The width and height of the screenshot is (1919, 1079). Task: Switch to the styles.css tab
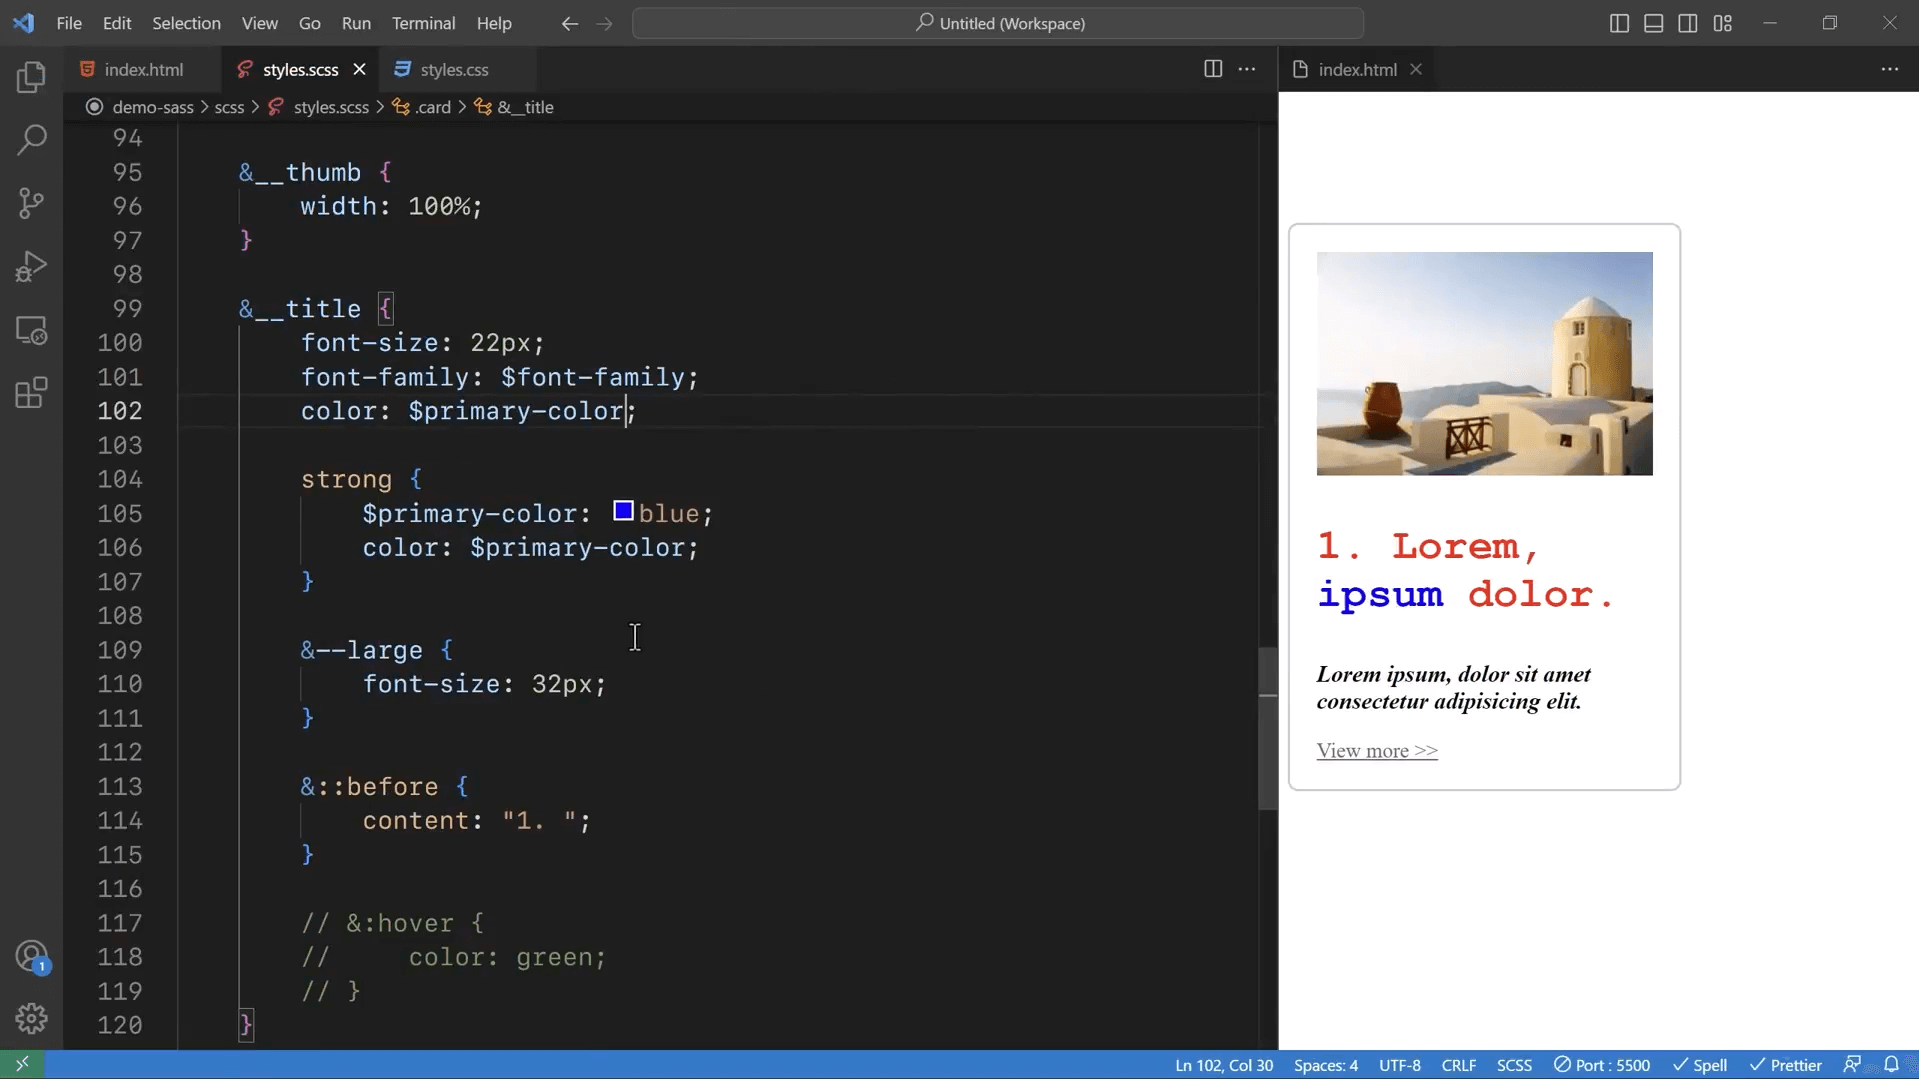(x=454, y=69)
